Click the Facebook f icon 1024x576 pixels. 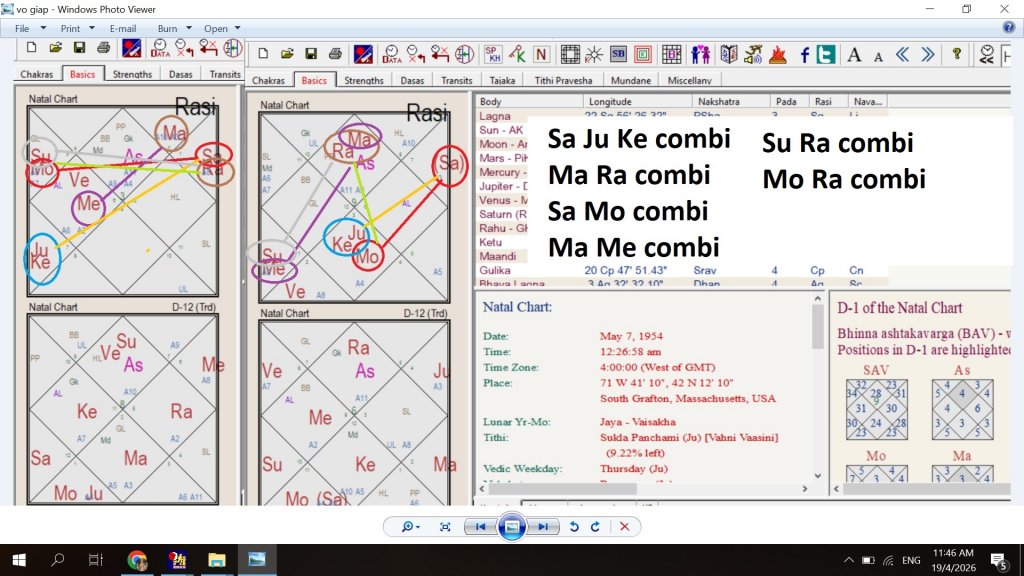[x=805, y=55]
